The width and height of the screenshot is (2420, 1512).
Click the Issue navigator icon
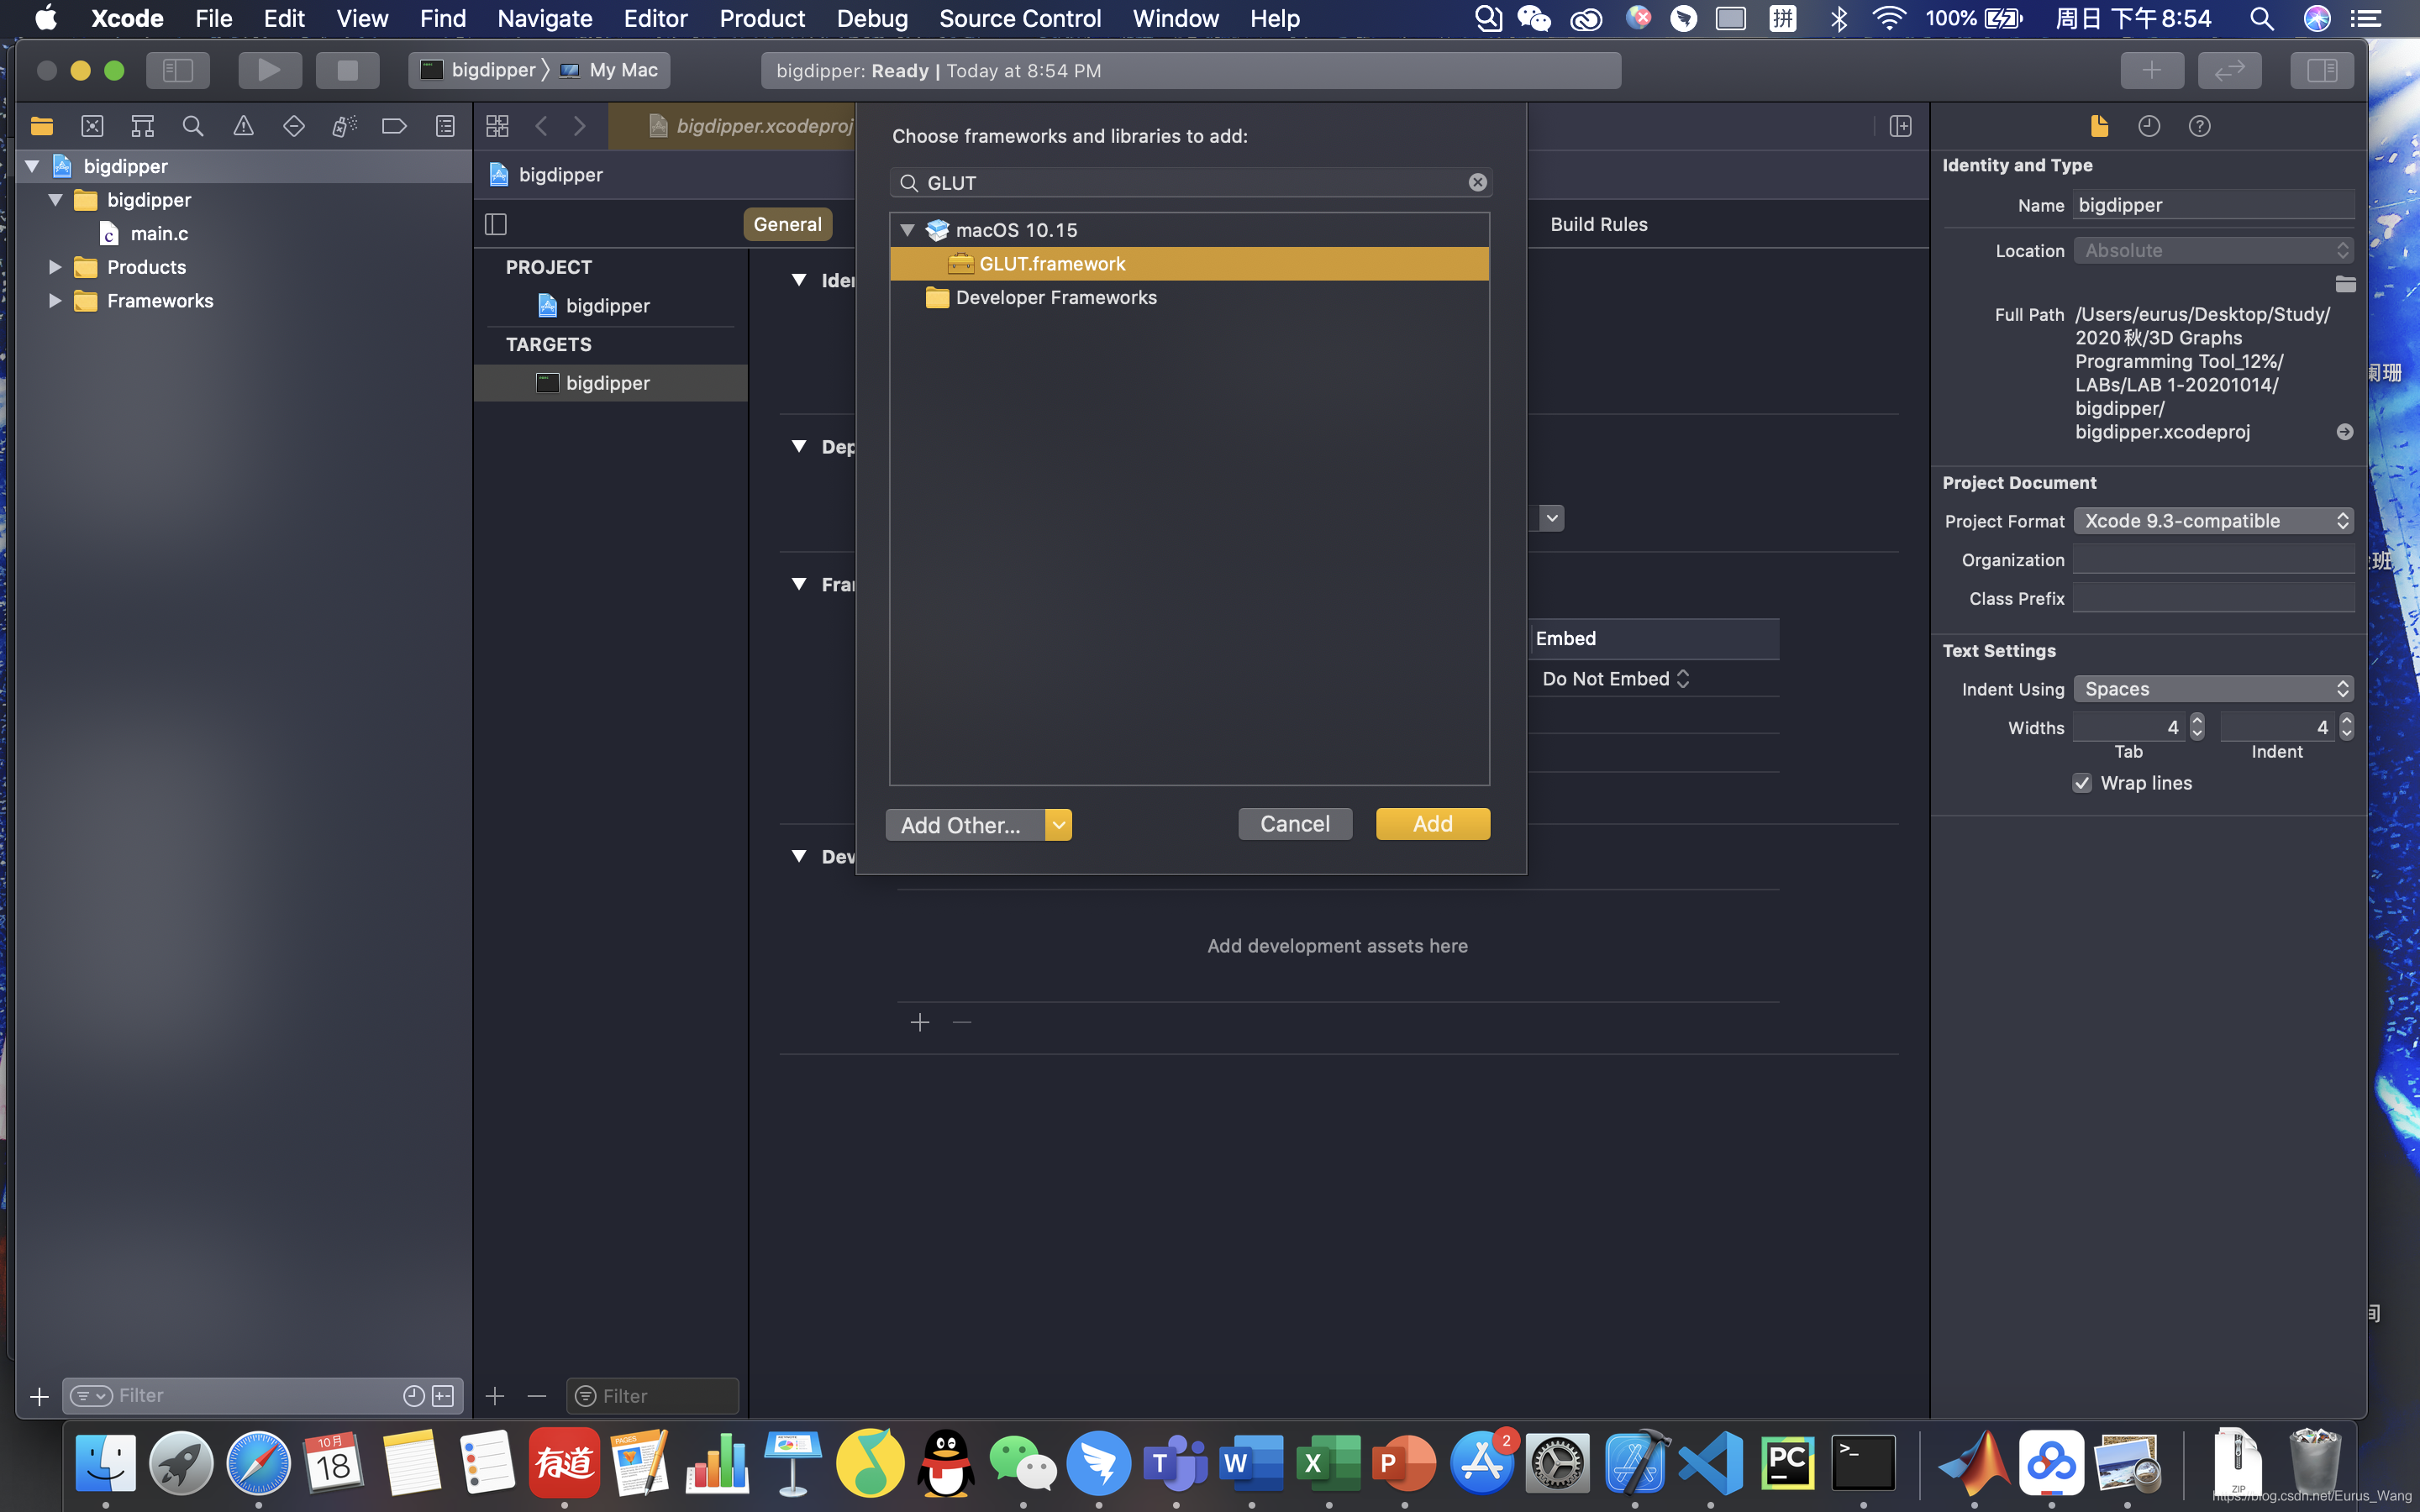coord(242,125)
